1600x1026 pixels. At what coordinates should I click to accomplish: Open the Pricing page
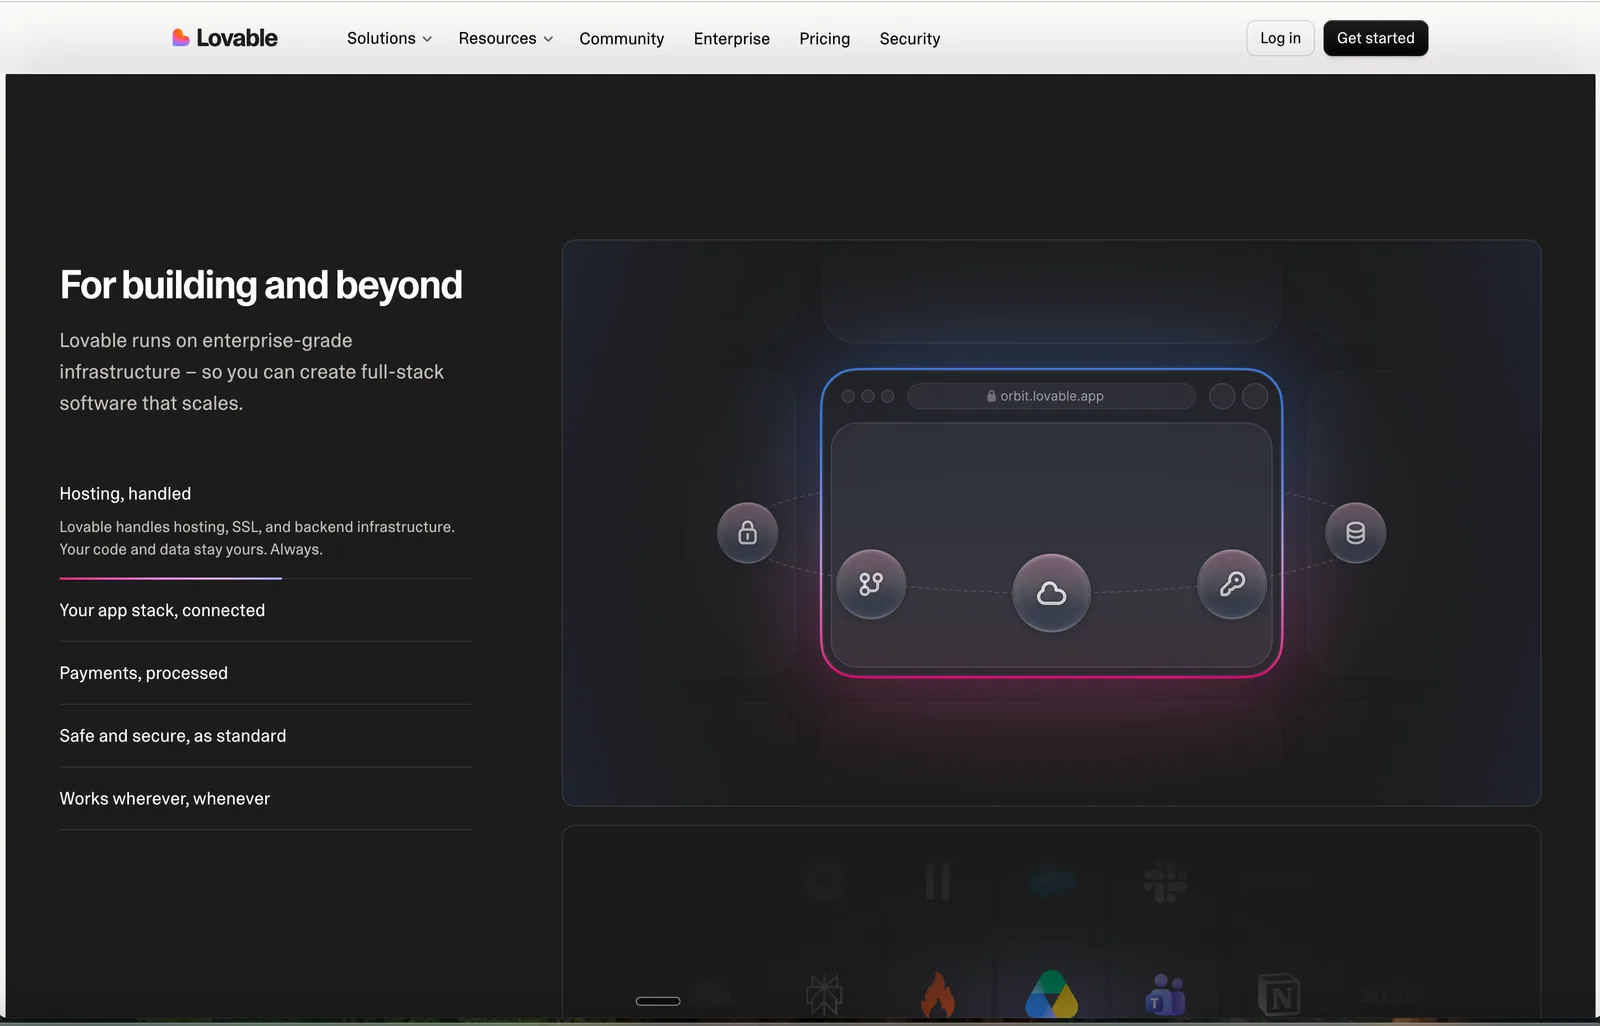tap(825, 38)
